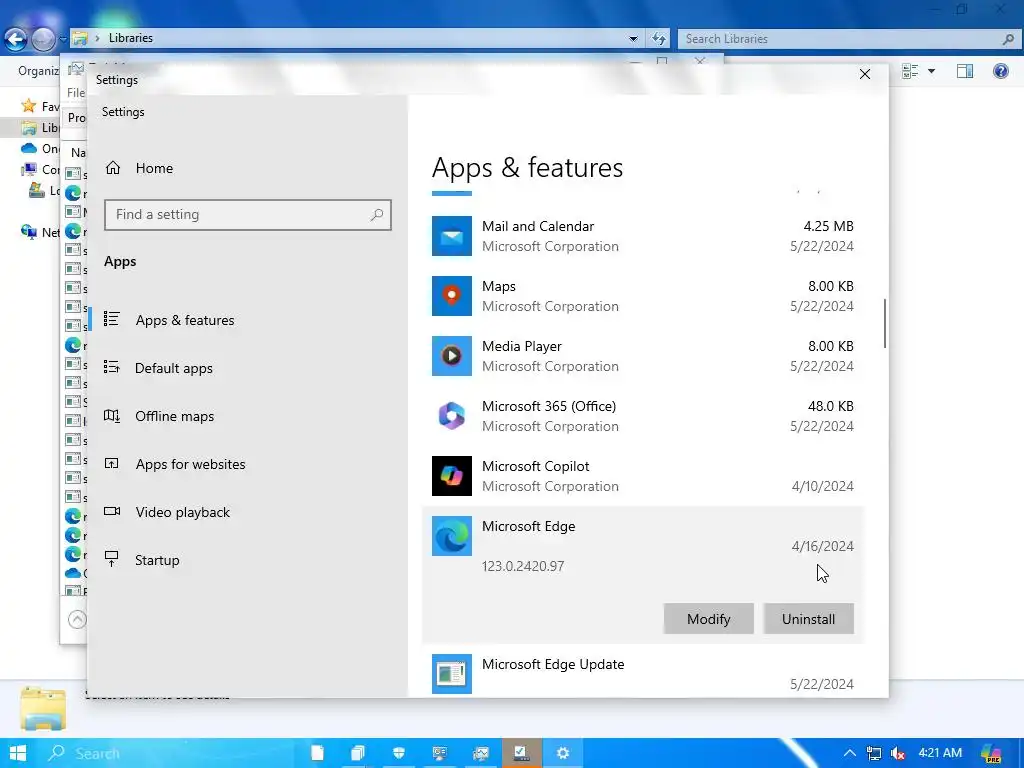The height and width of the screenshot is (768, 1024).
Task: Open the Windows Start menu
Action: pyautogui.click(x=18, y=753)
